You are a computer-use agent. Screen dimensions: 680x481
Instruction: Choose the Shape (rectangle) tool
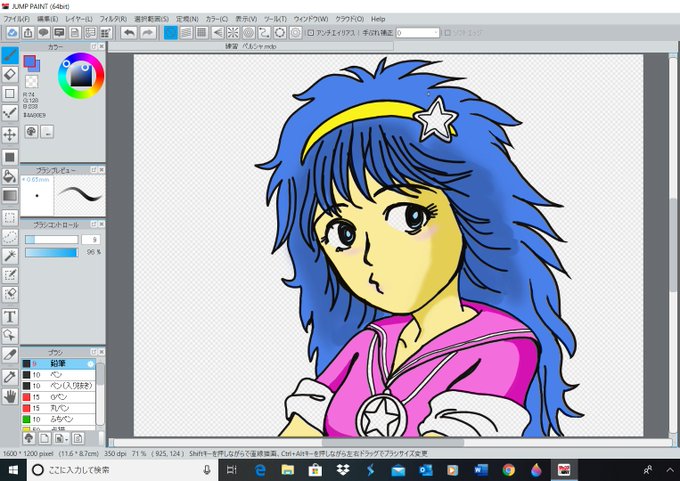pyautogui.click(x=10, y=93)
